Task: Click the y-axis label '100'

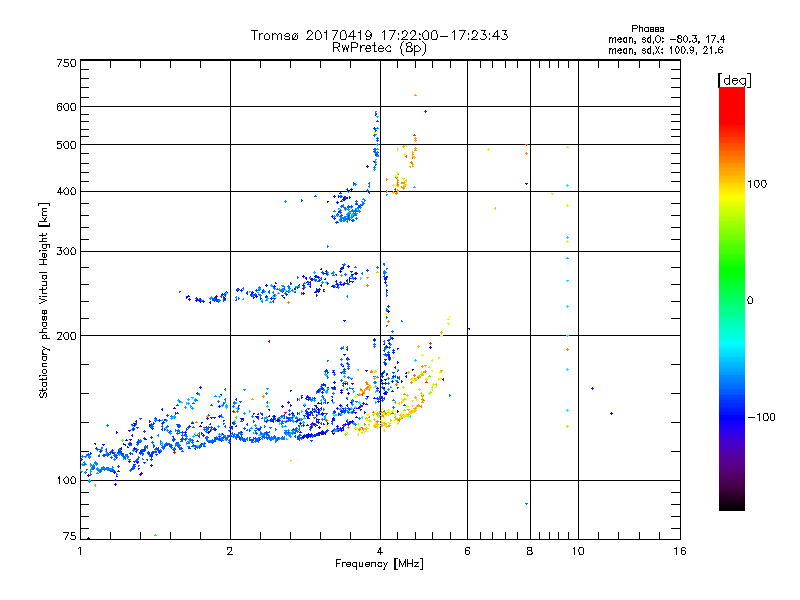Action: (67, 481)
